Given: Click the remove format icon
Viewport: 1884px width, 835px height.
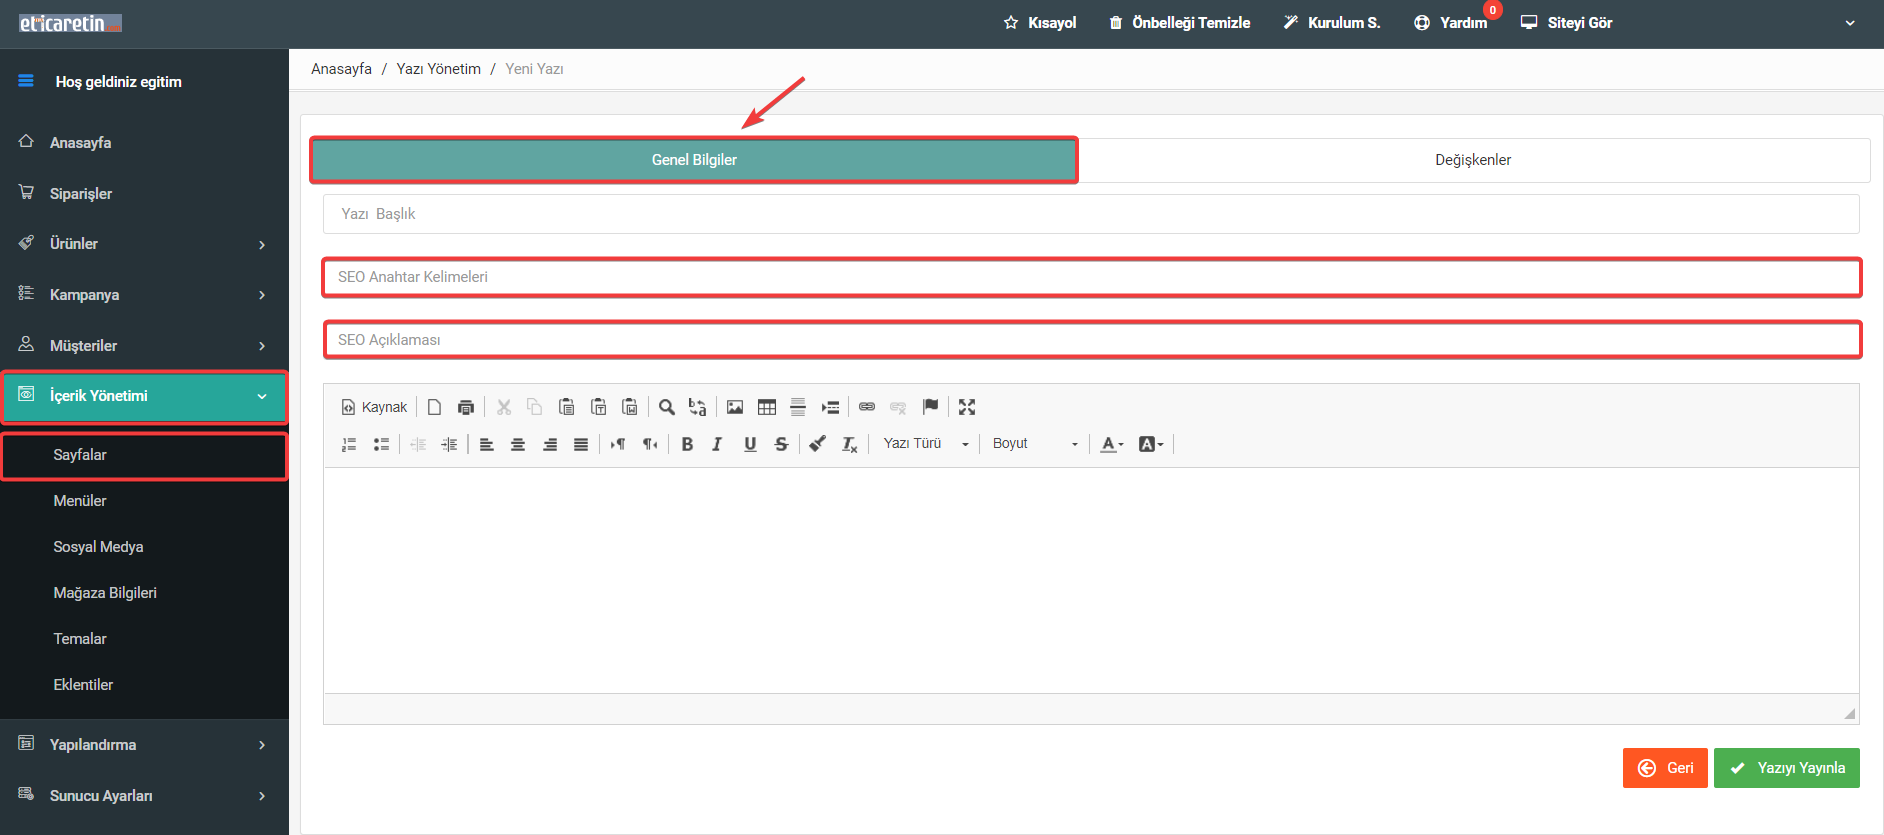Looking at the screenshot, I should [x=849, y=444].
